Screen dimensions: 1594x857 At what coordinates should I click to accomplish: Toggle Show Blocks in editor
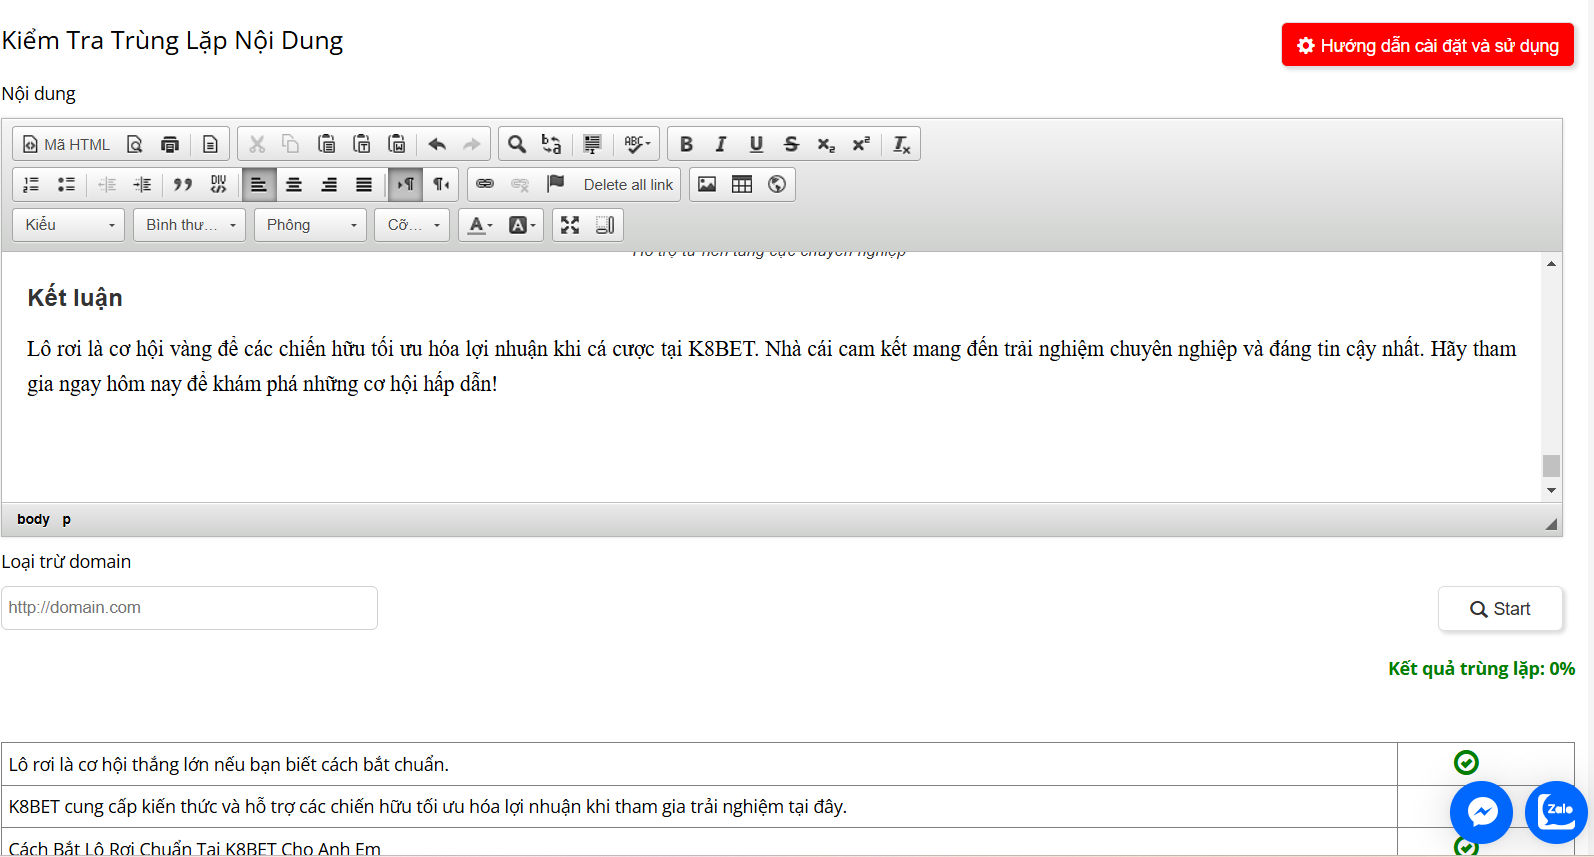(x=605, y=225)
